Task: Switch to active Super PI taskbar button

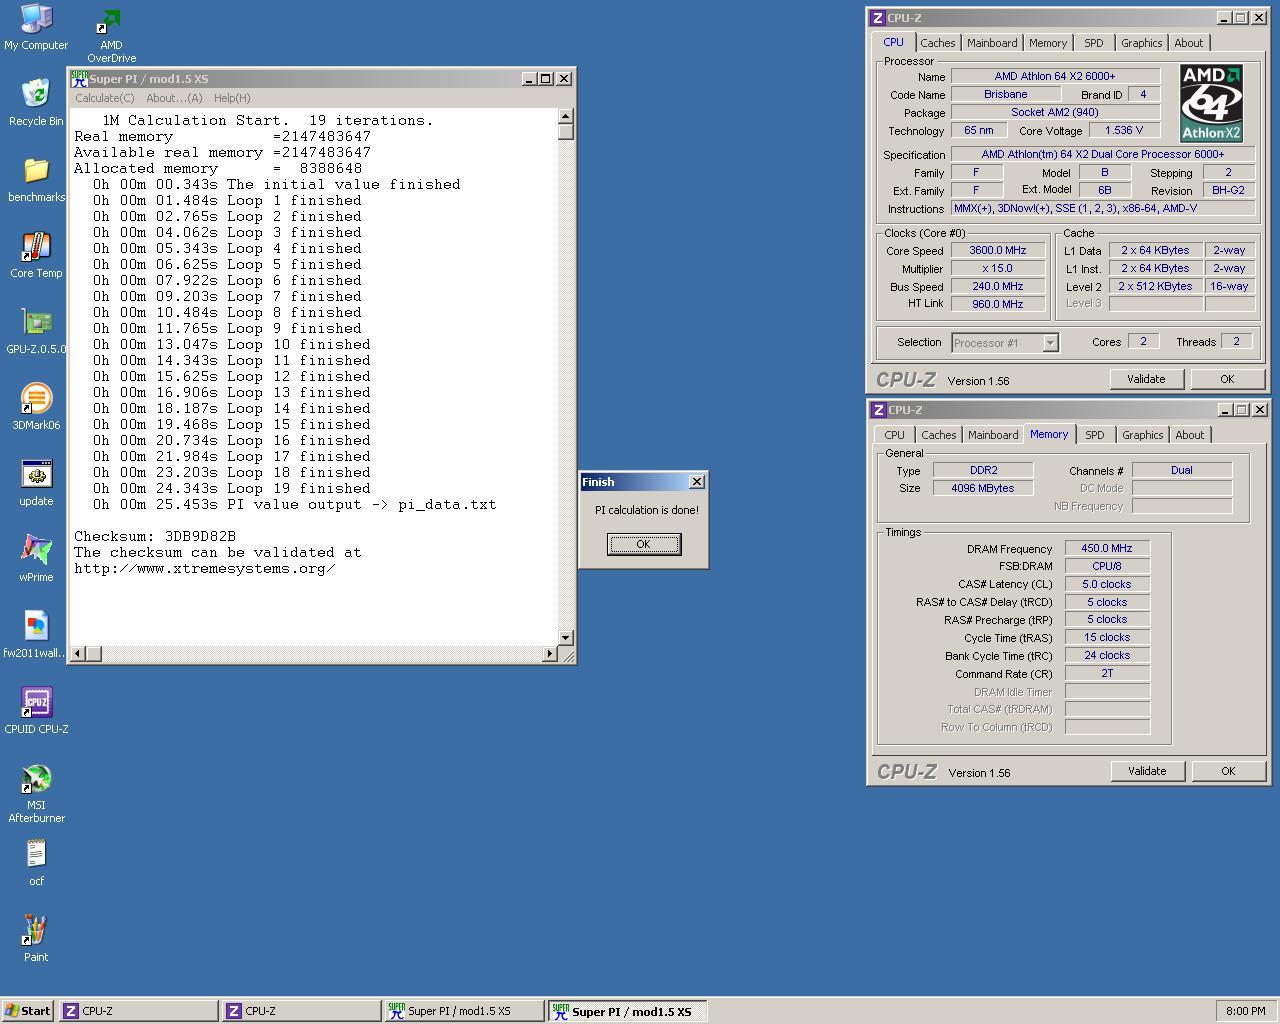Action: tap(628, 1011)
